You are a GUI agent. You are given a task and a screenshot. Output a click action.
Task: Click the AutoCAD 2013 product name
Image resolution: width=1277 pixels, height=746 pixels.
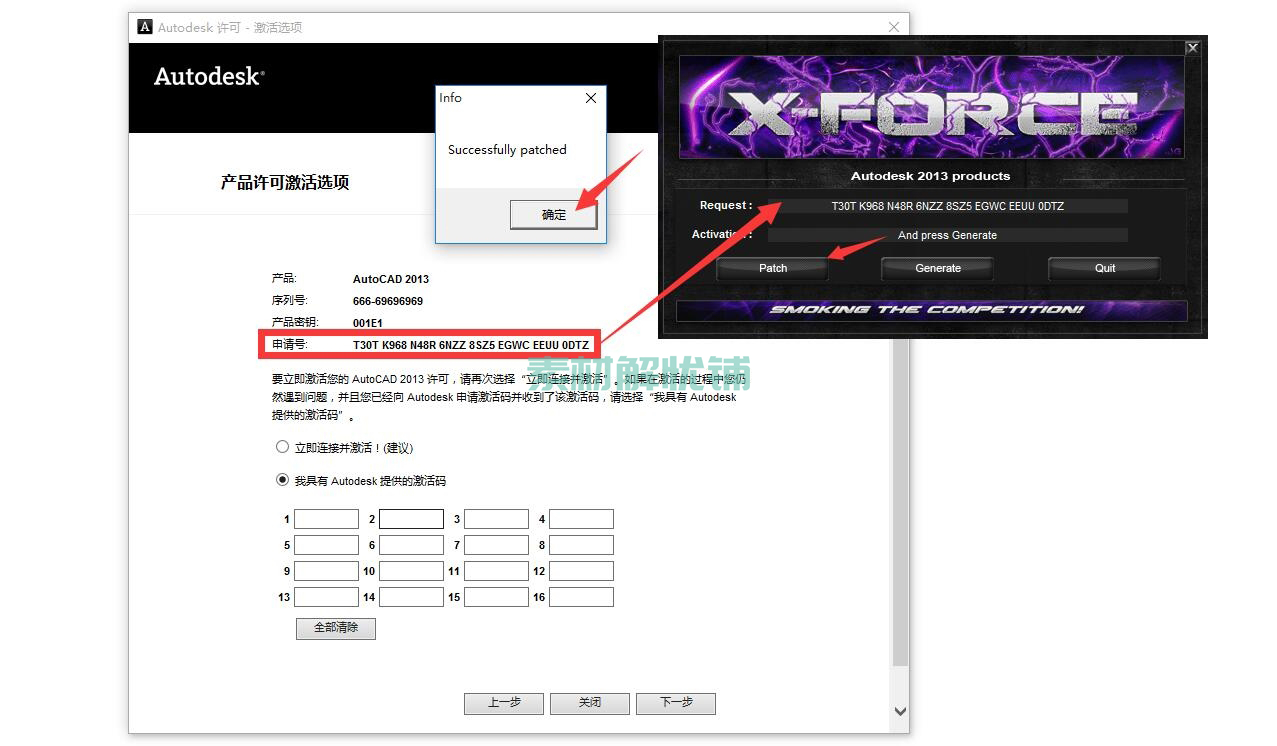[x=391, y=279]
